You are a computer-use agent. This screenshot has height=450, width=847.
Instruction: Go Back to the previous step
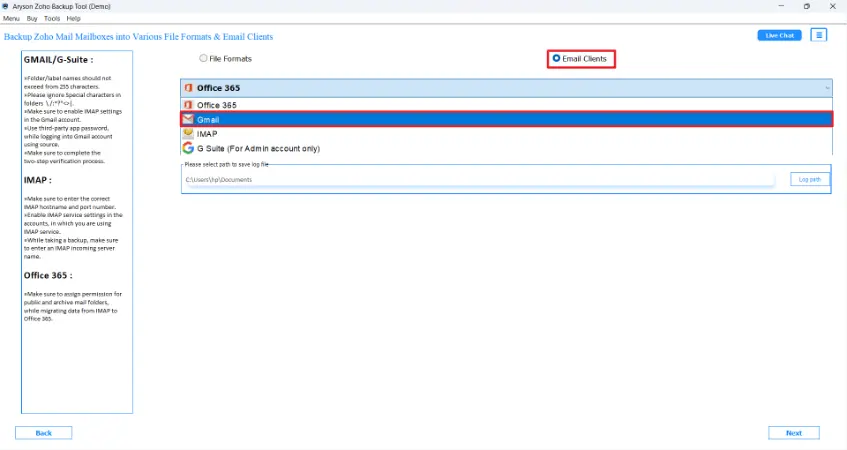tap(43, 433)
